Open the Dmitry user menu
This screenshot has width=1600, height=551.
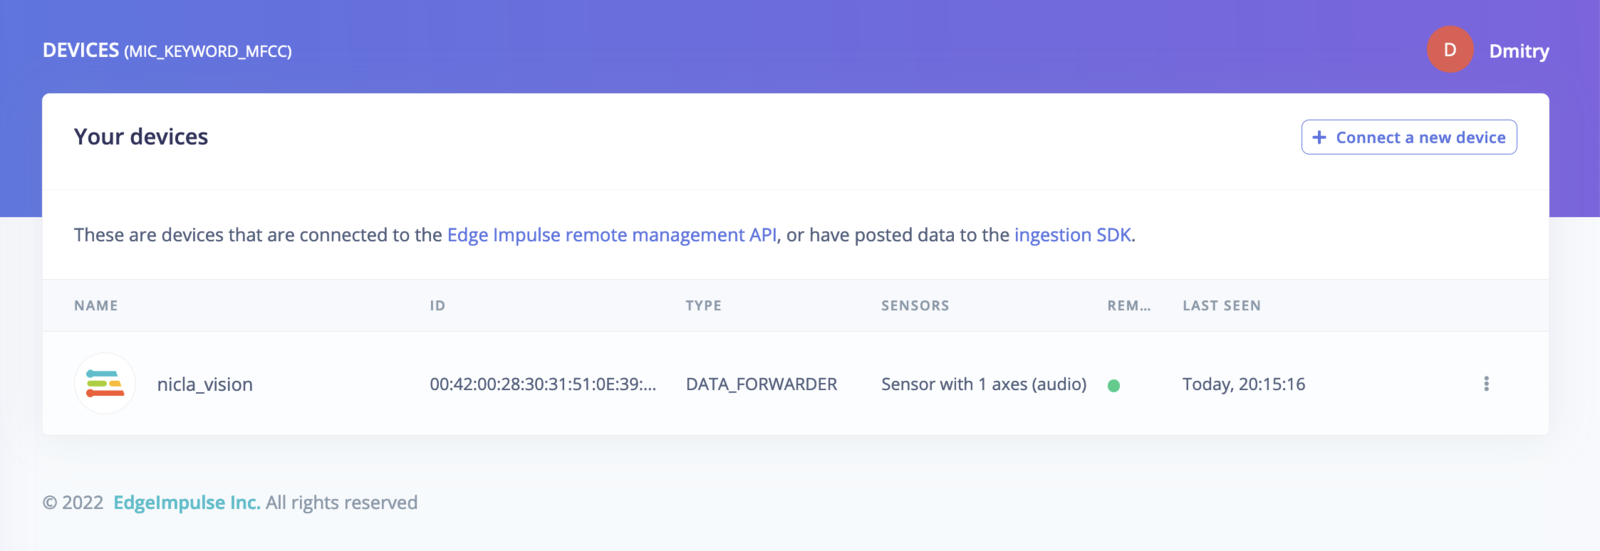(x=1519, y=51)
